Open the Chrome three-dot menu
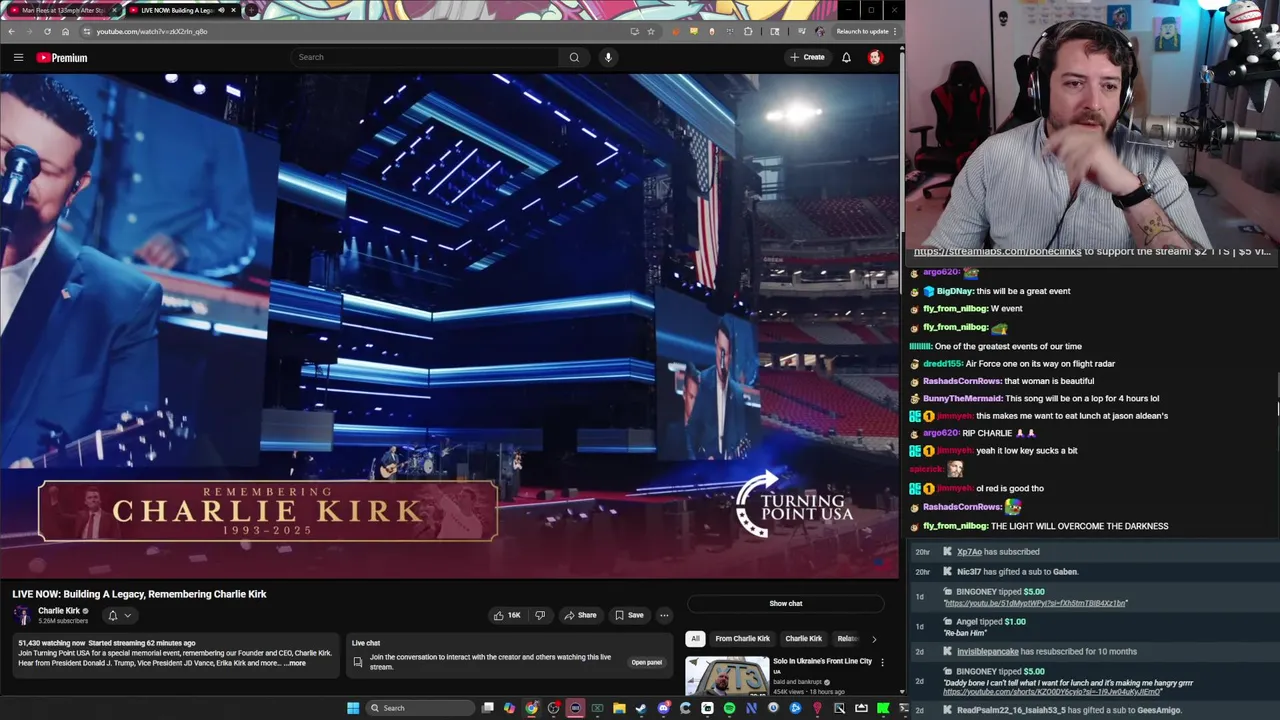Screen dimensions: 1280x720 click(x=895, y=31)
